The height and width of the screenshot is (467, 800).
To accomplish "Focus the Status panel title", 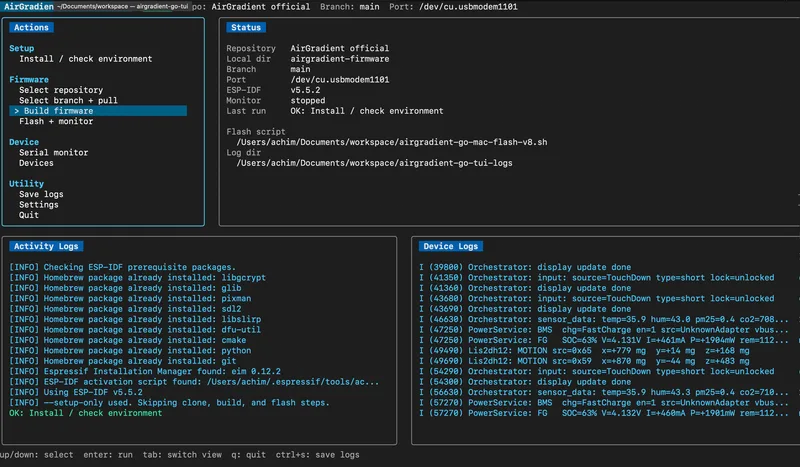I will tap(246, 28).
